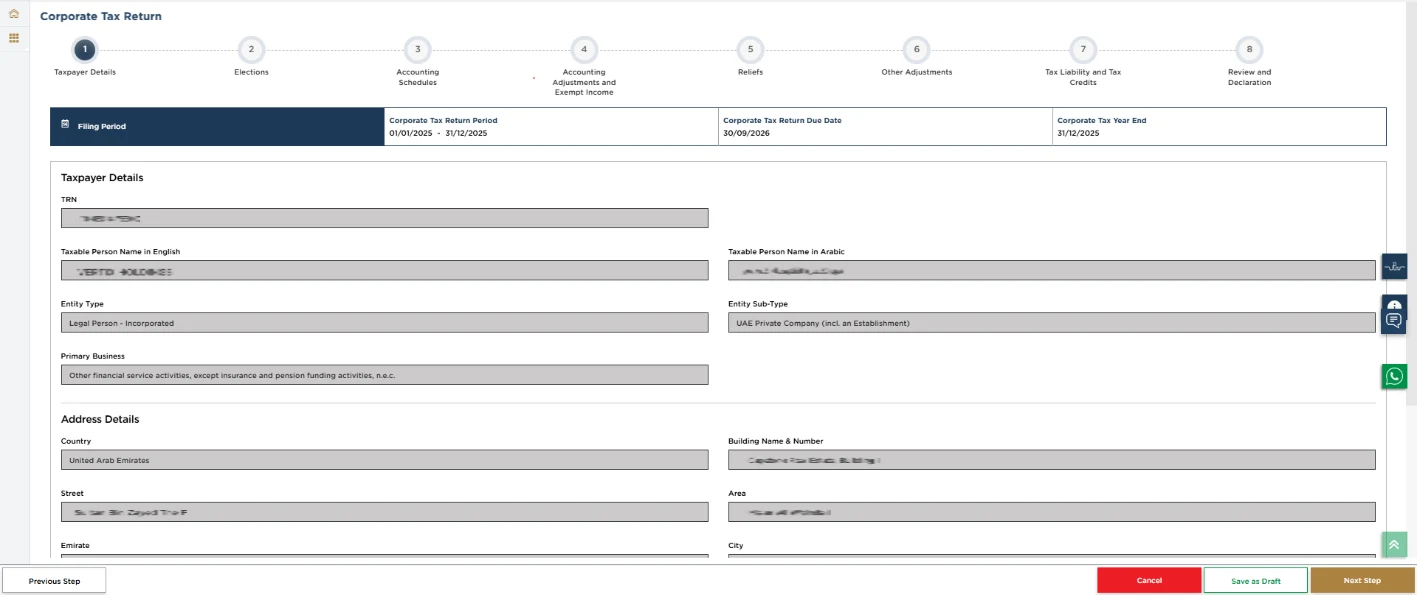Click the Country field
The height and width of the screenshot is (595, 1417).
(385, 460)
